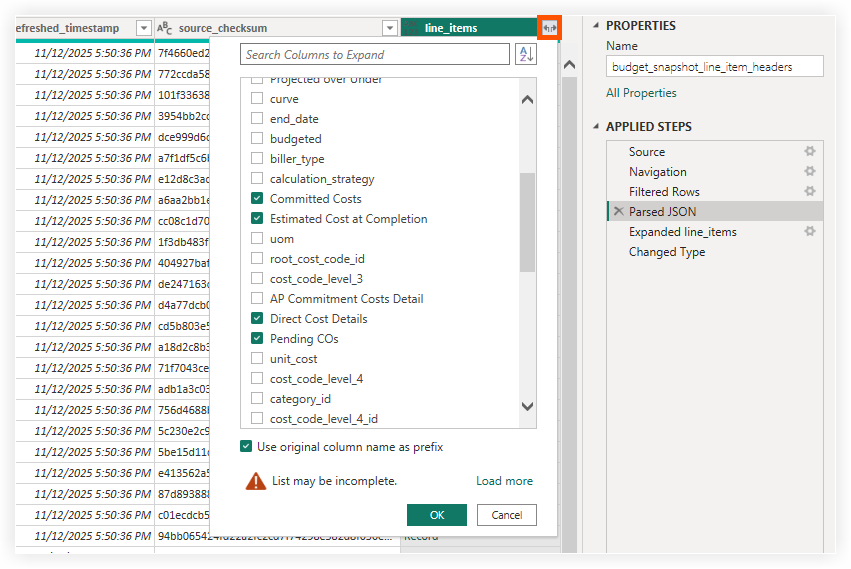Click the checksum cell 101f33638

click(183, 95)
